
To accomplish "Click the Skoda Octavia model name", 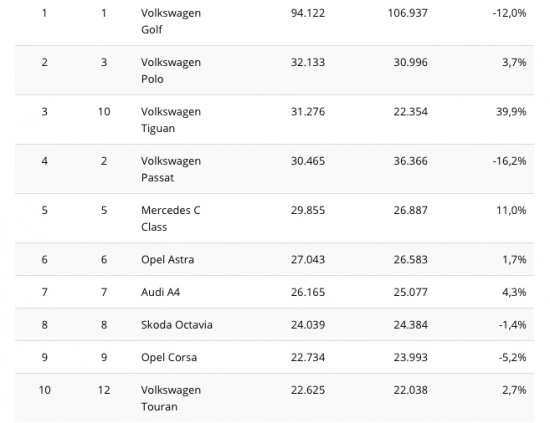I will point(177,324).
